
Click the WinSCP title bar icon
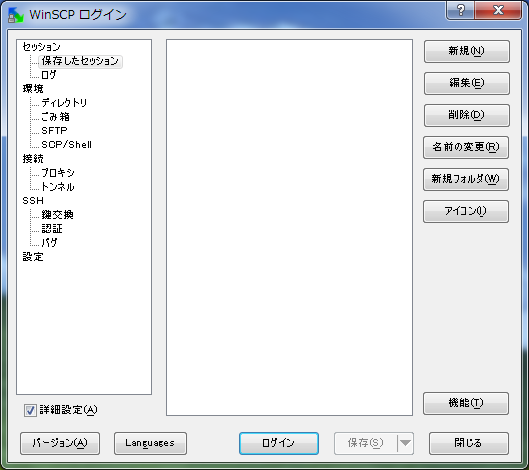coord(16,15)
